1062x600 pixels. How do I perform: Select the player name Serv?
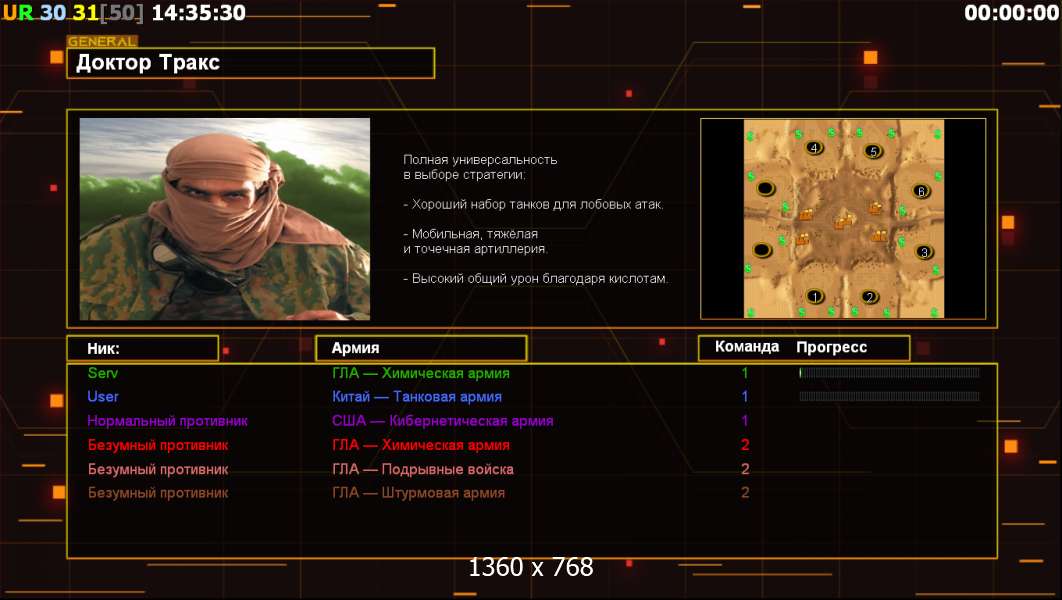click(103, 372)
